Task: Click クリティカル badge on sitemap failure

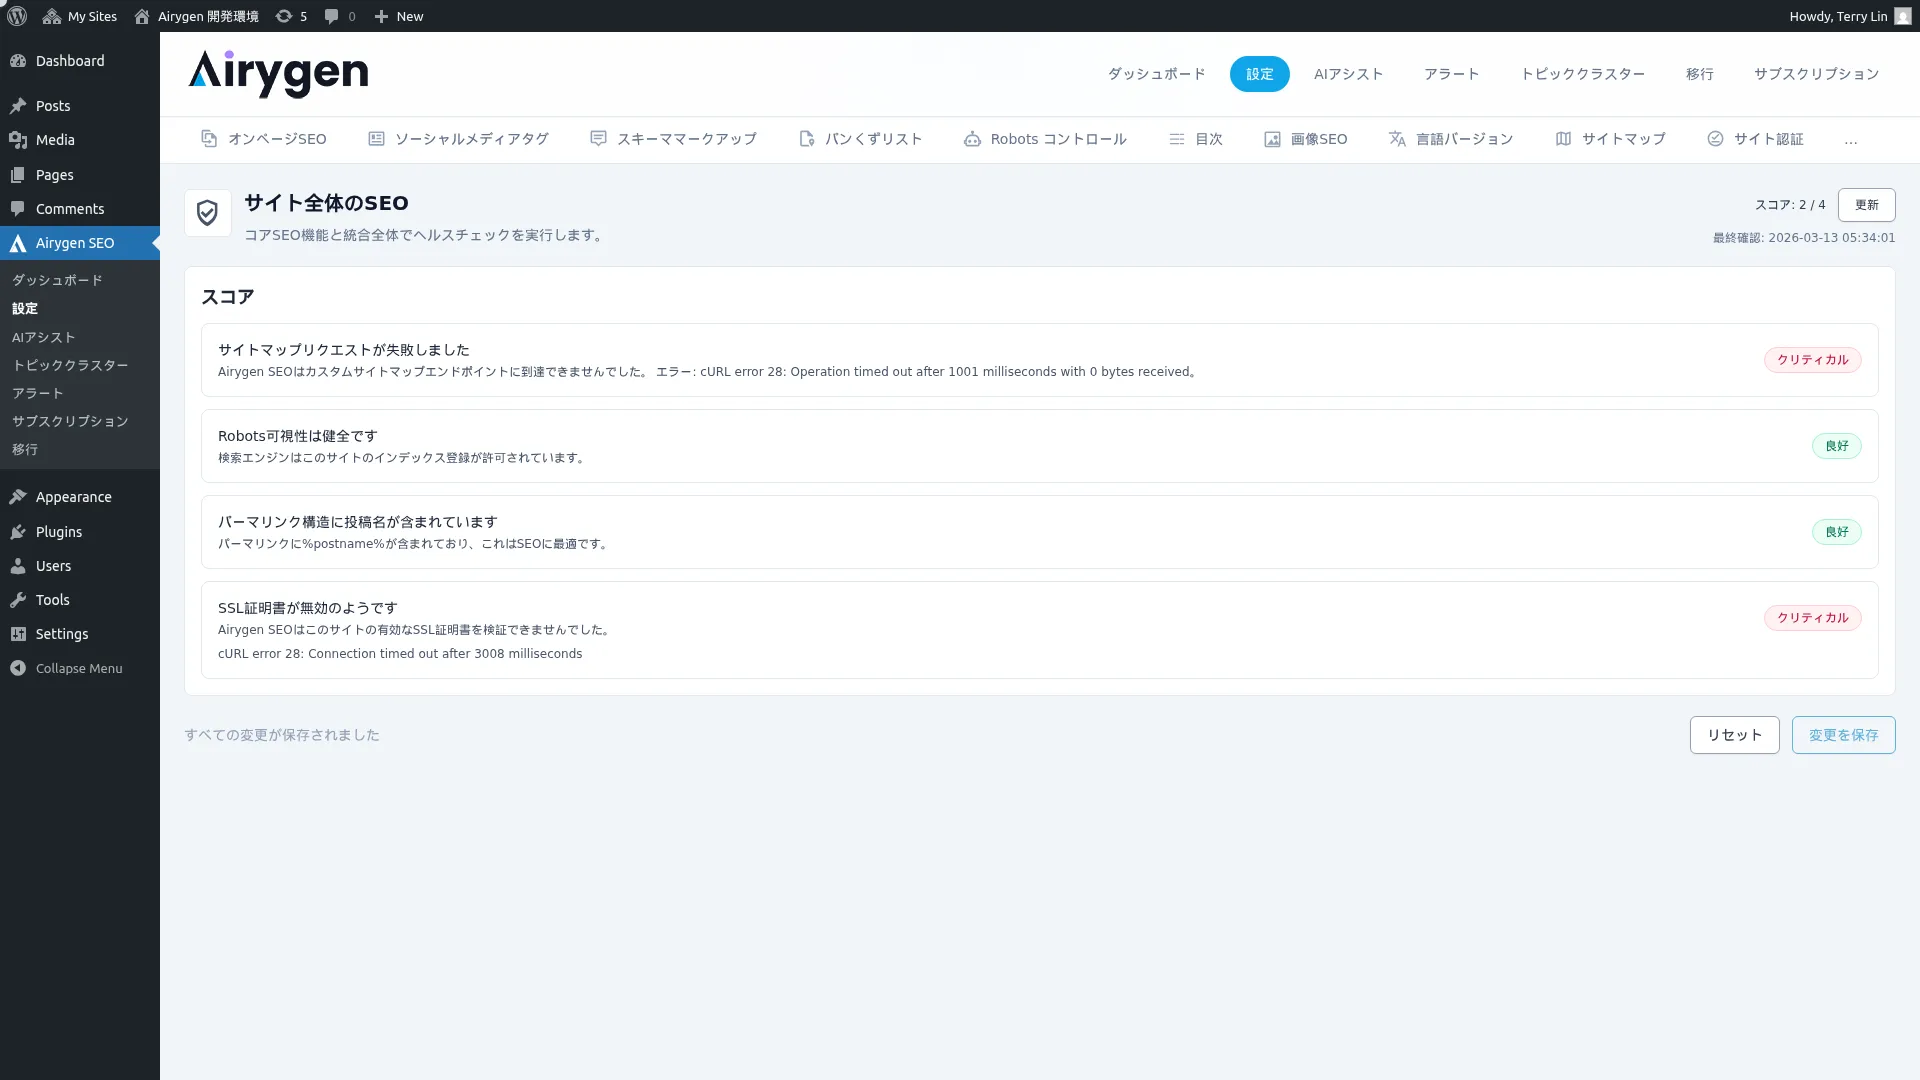Action: click(x=1812, y=360)
